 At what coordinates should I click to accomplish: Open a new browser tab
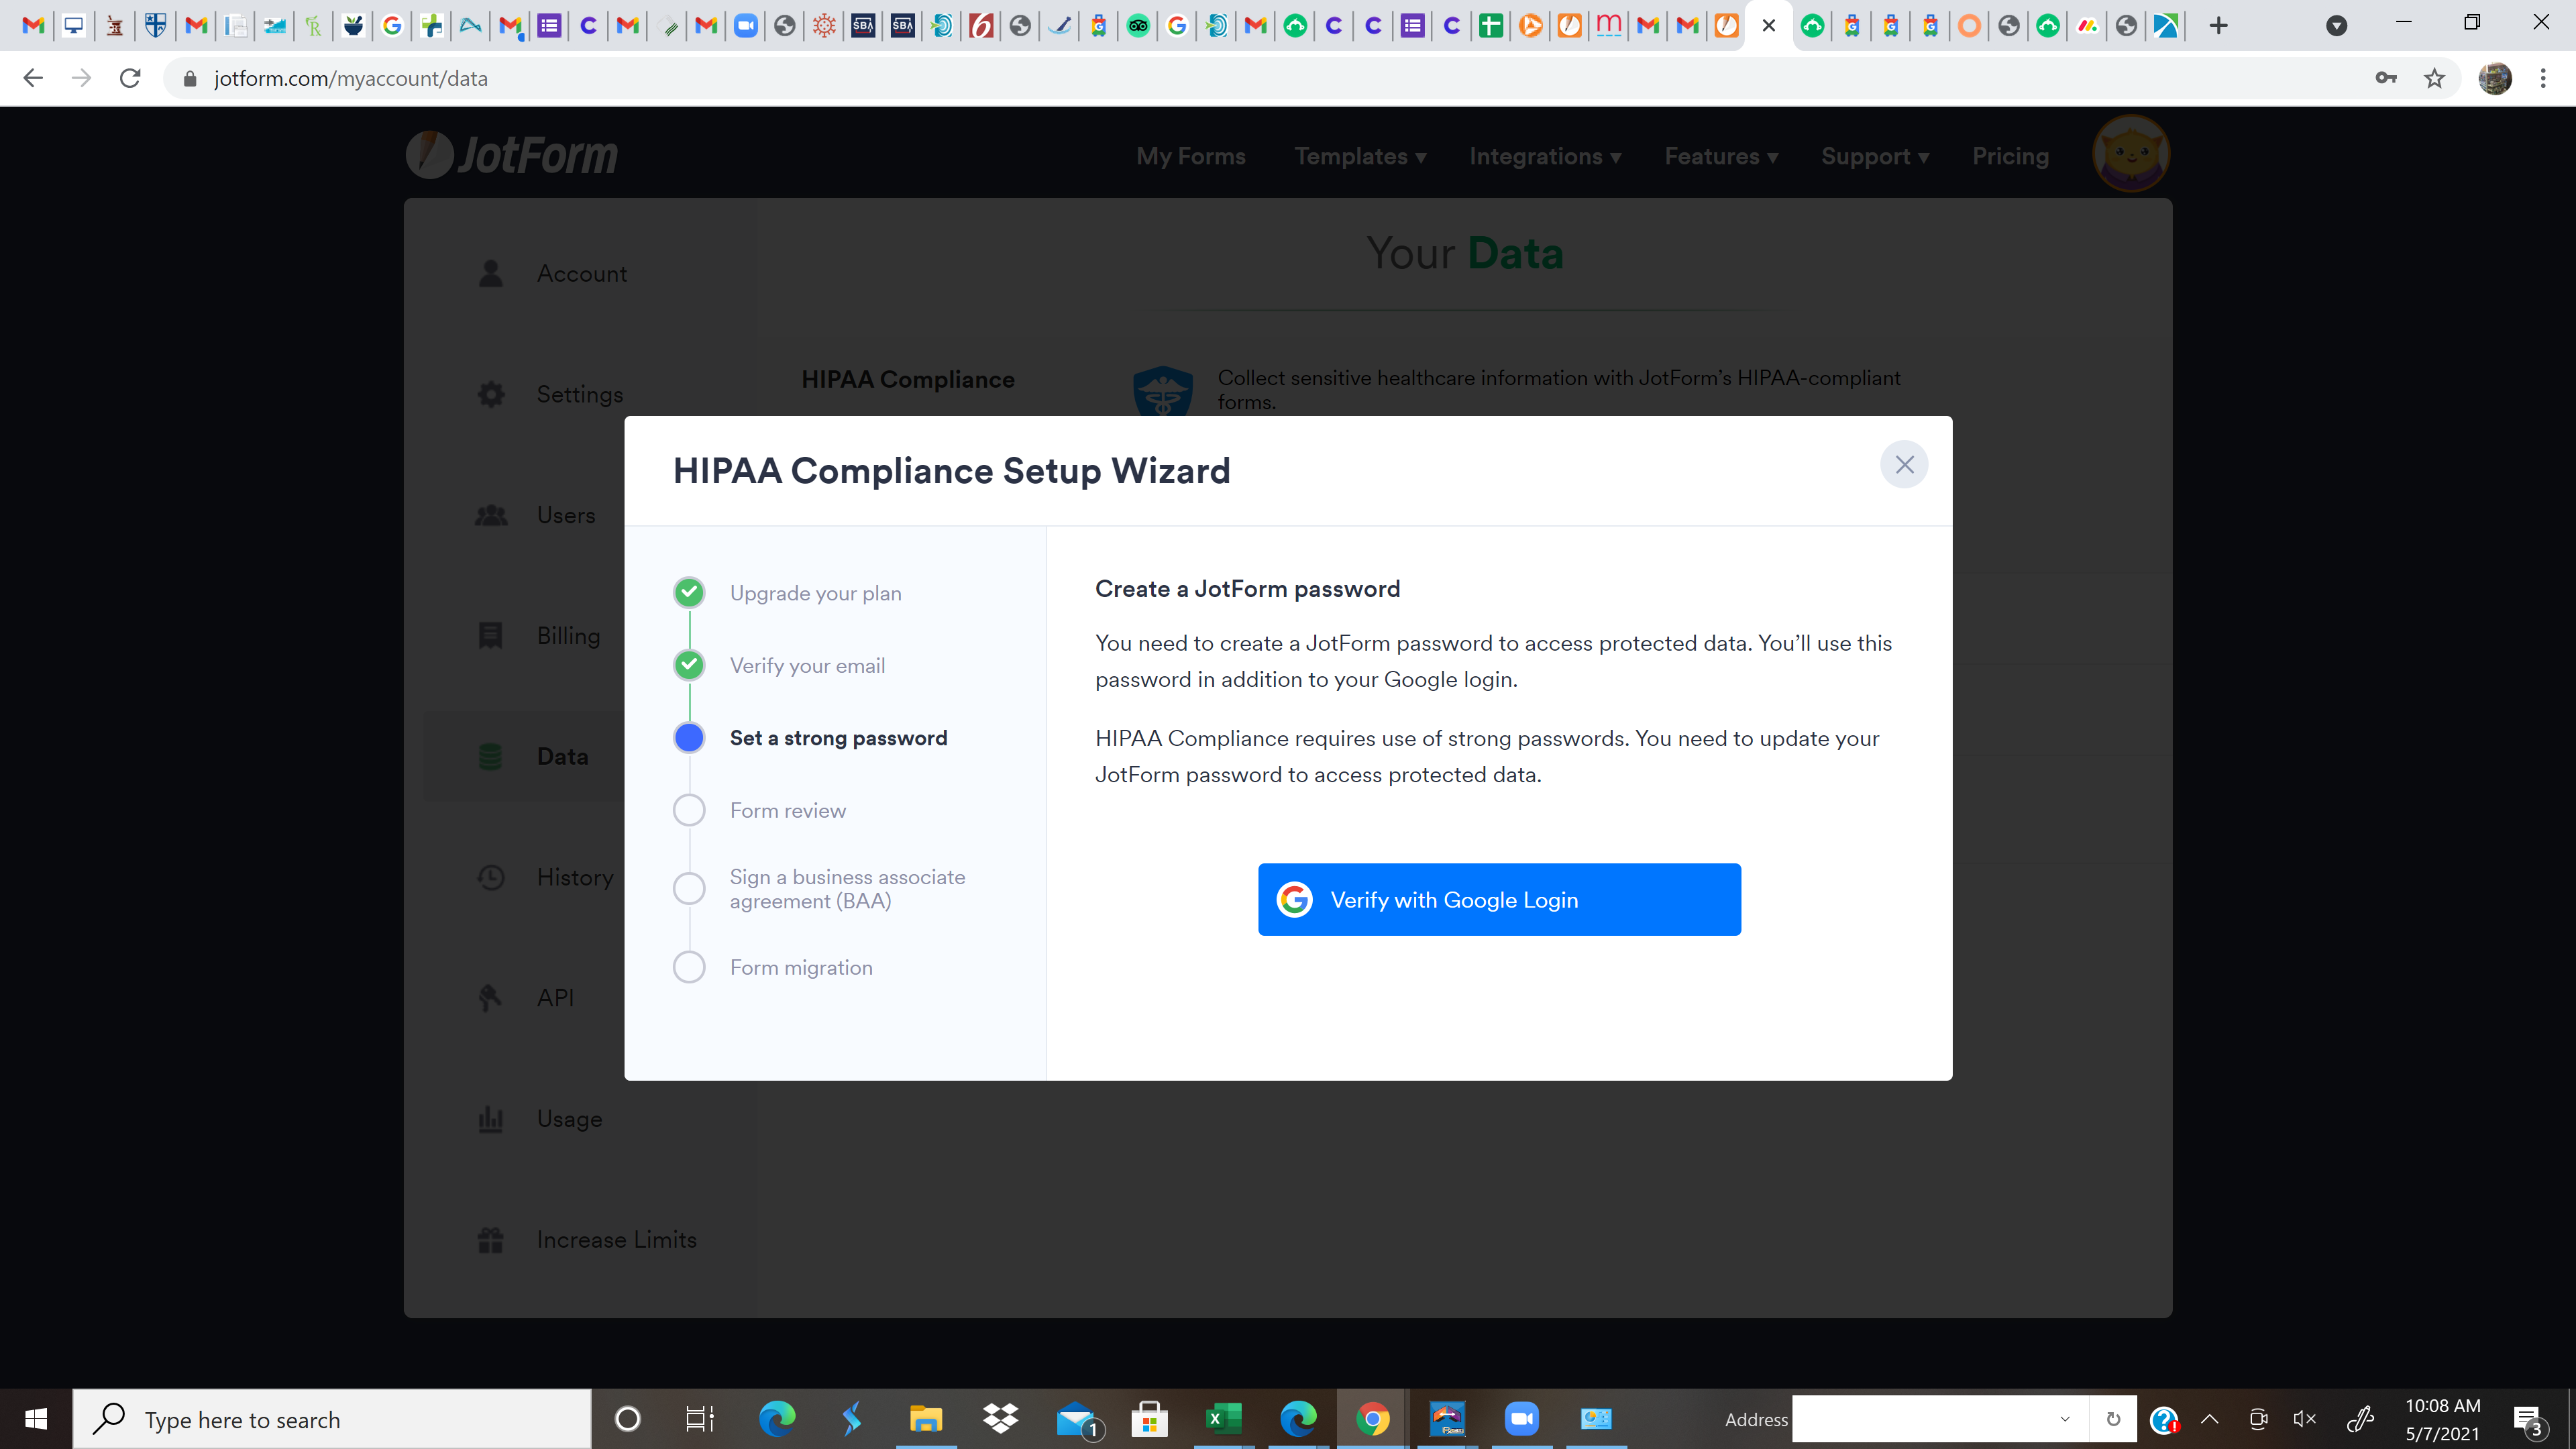tap(2218, 26)
